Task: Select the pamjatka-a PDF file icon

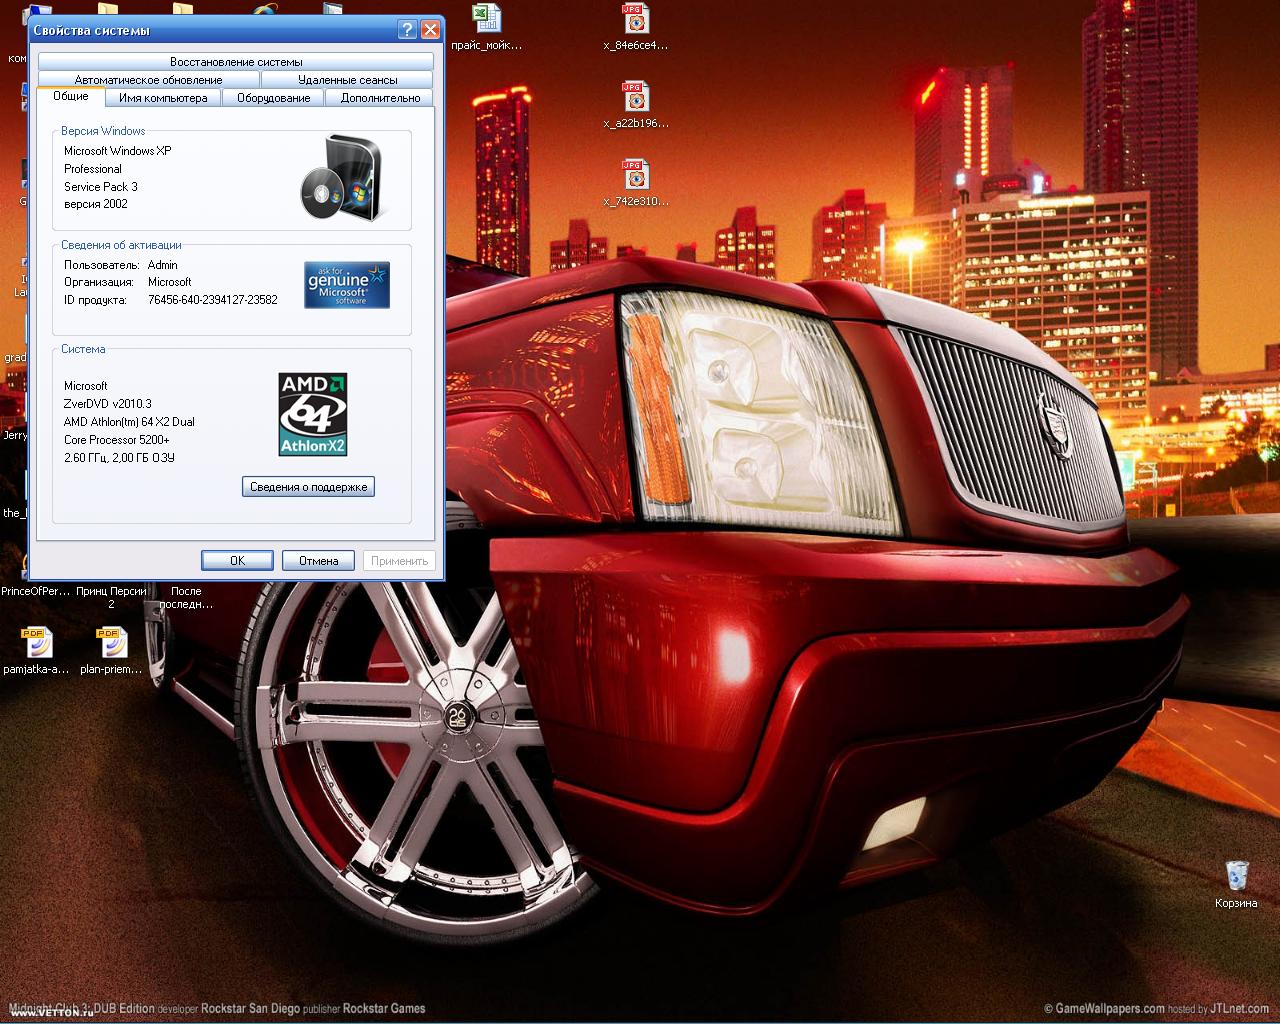Action: coord(36,643)
